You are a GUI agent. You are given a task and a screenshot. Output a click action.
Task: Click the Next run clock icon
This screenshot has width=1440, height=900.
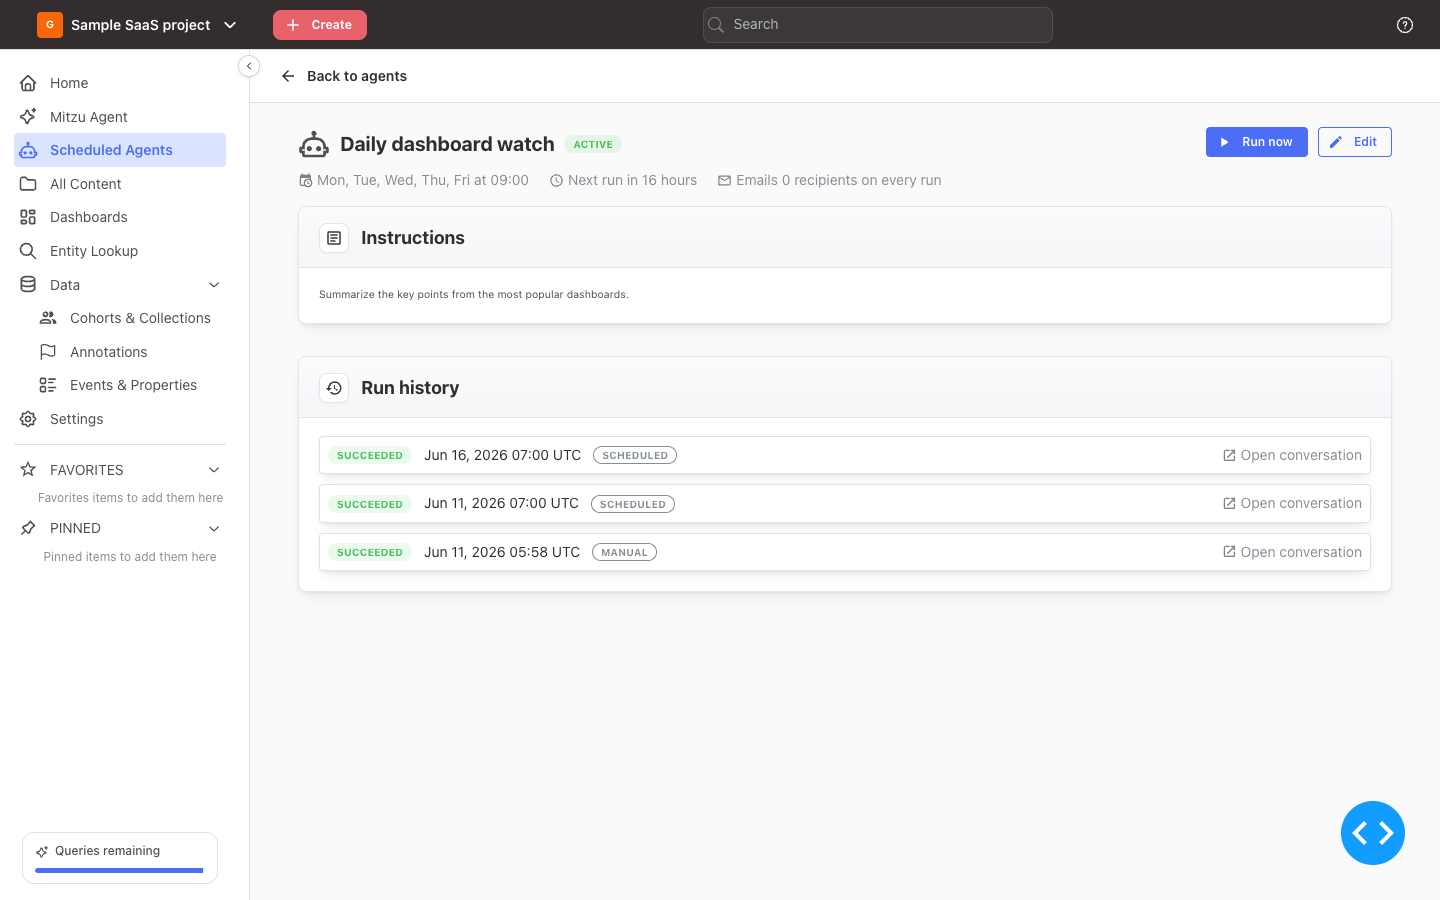pyautogui.click(x=556, y=181)
